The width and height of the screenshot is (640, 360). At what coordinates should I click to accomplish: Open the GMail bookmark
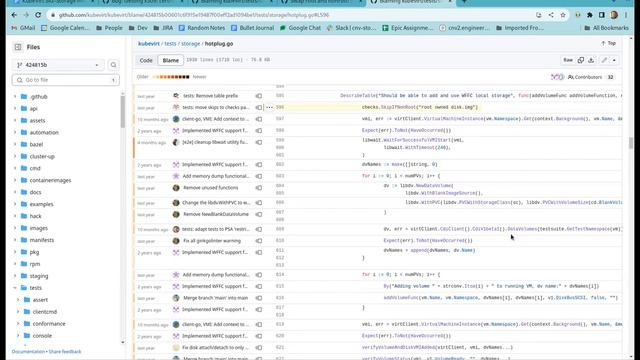pyautogui.click(x=23, y=28)
